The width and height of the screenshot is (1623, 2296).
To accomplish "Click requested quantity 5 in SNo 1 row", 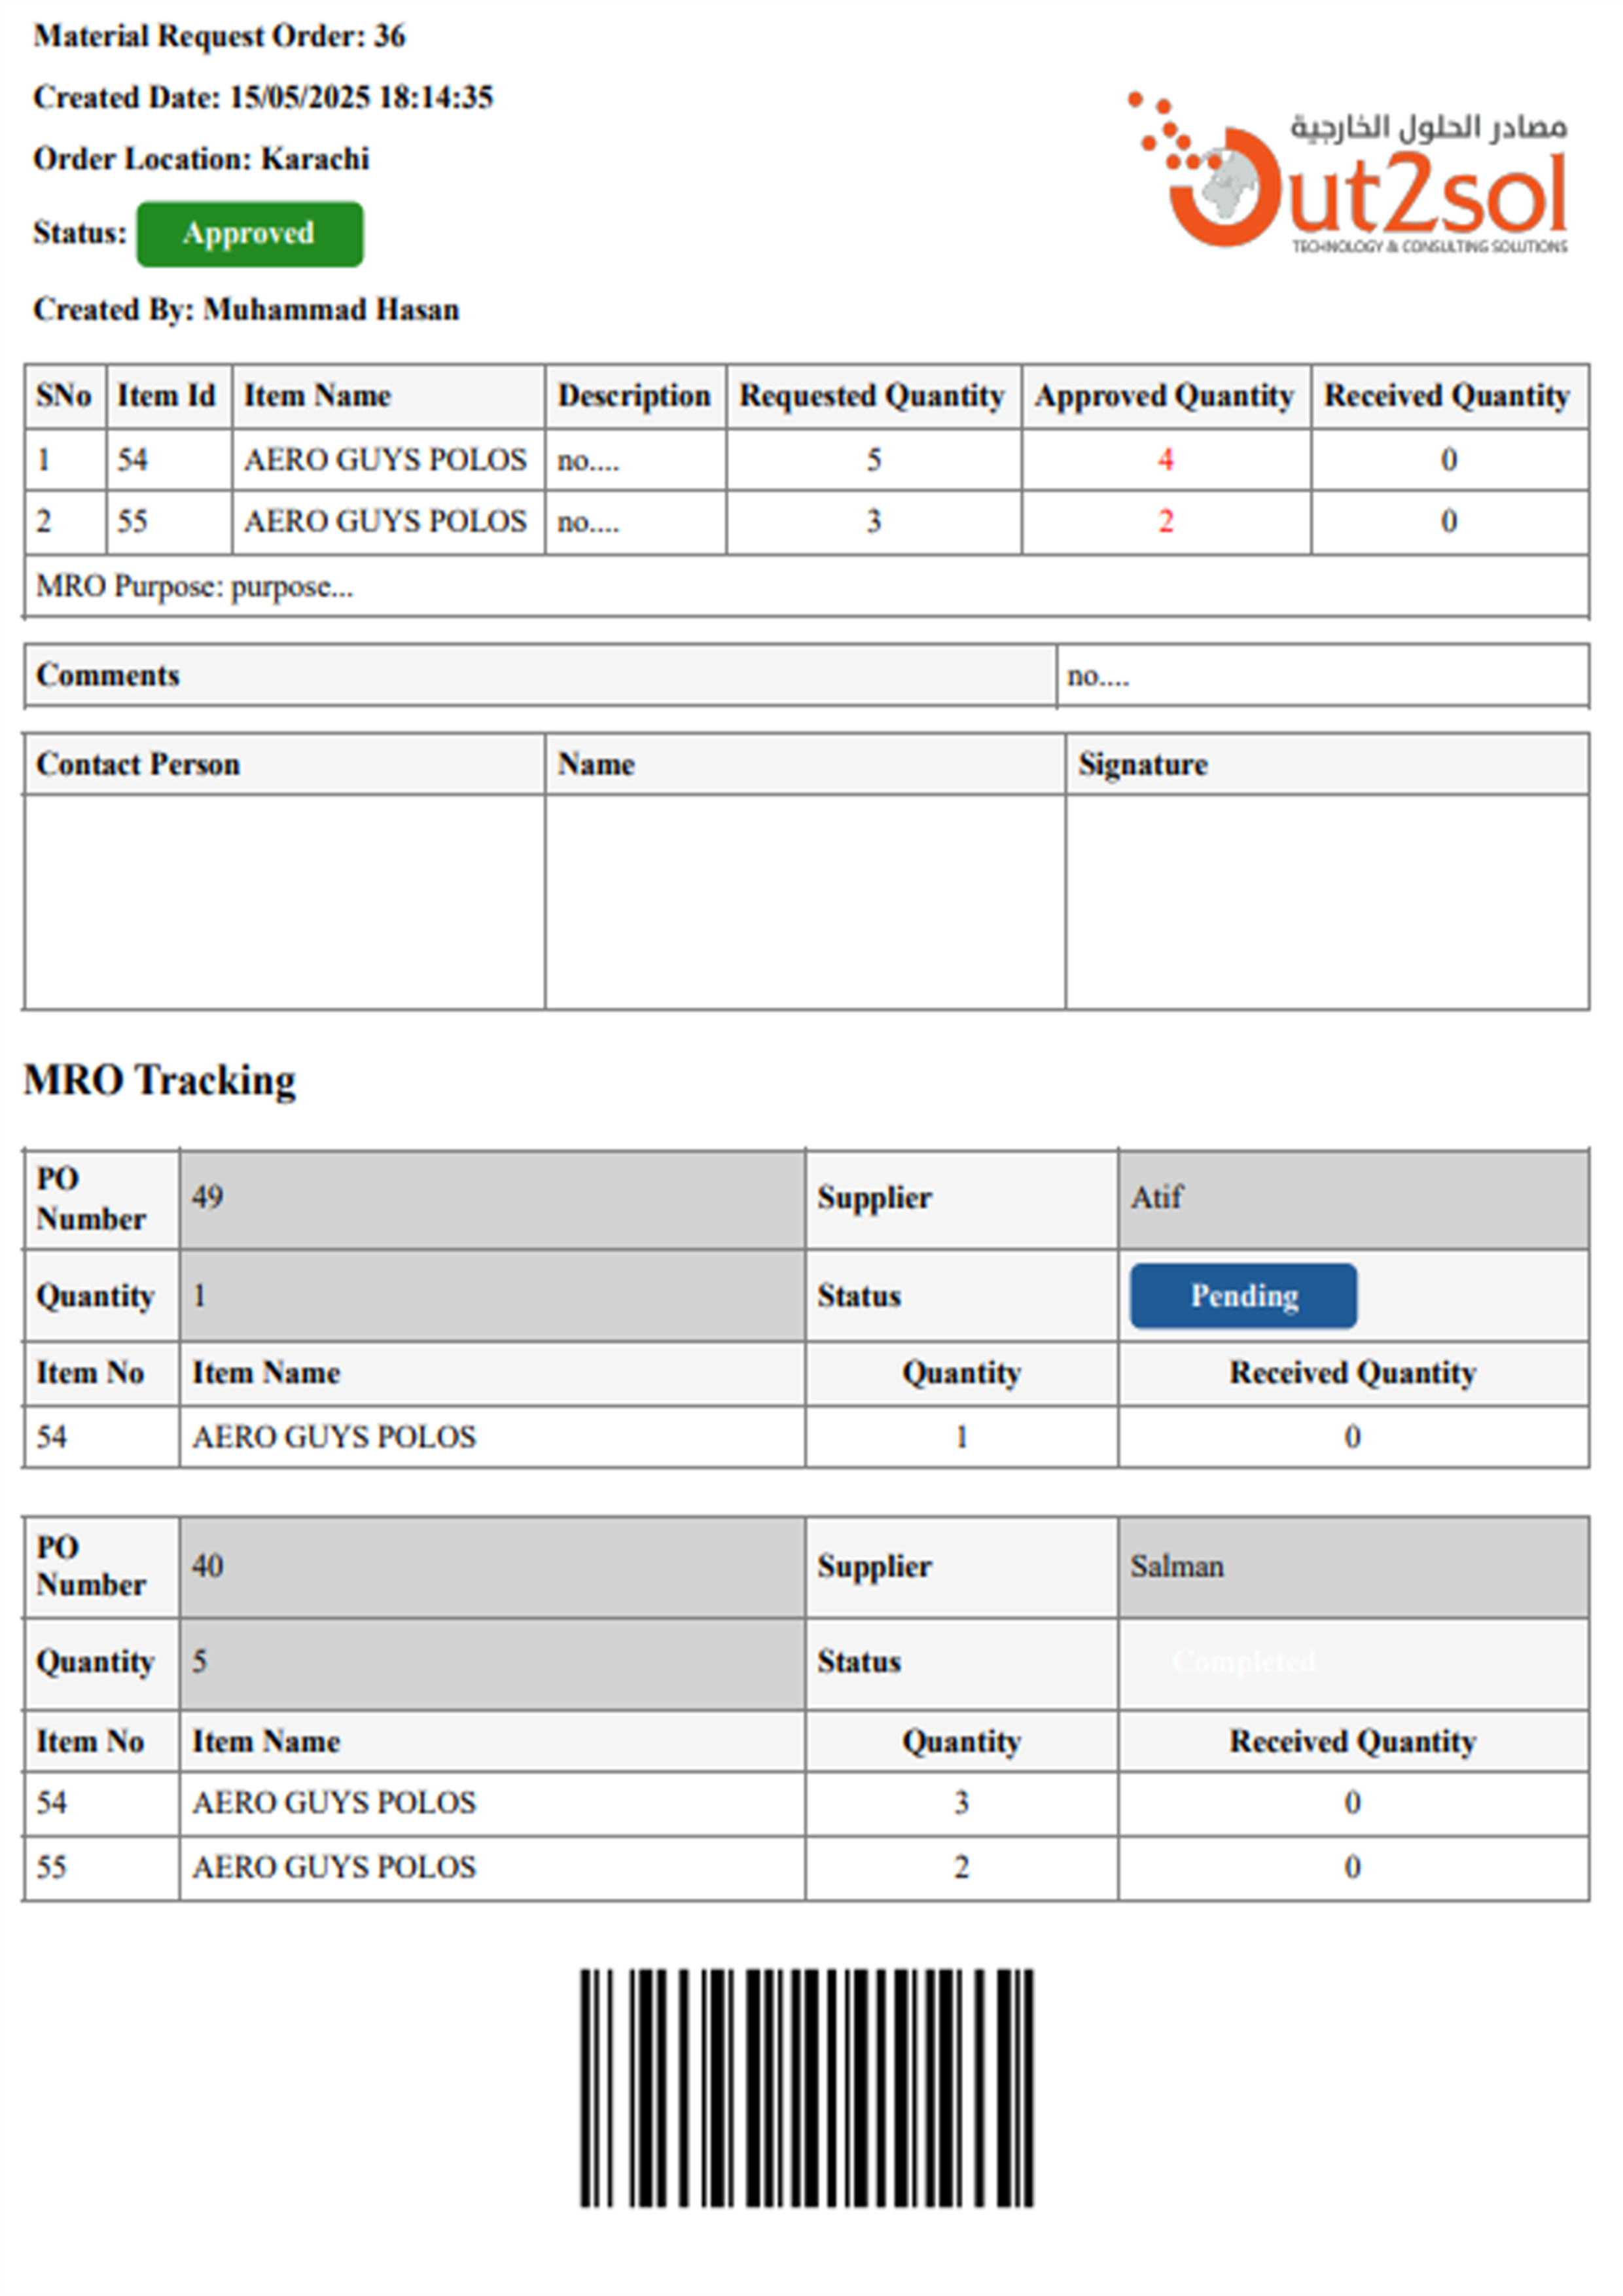I will coord(874,460).
